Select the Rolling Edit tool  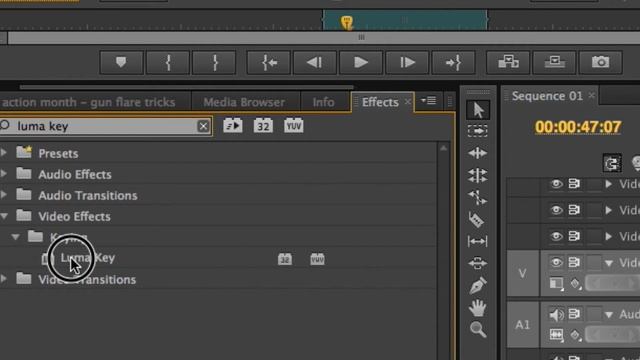[x=478, y=176]
